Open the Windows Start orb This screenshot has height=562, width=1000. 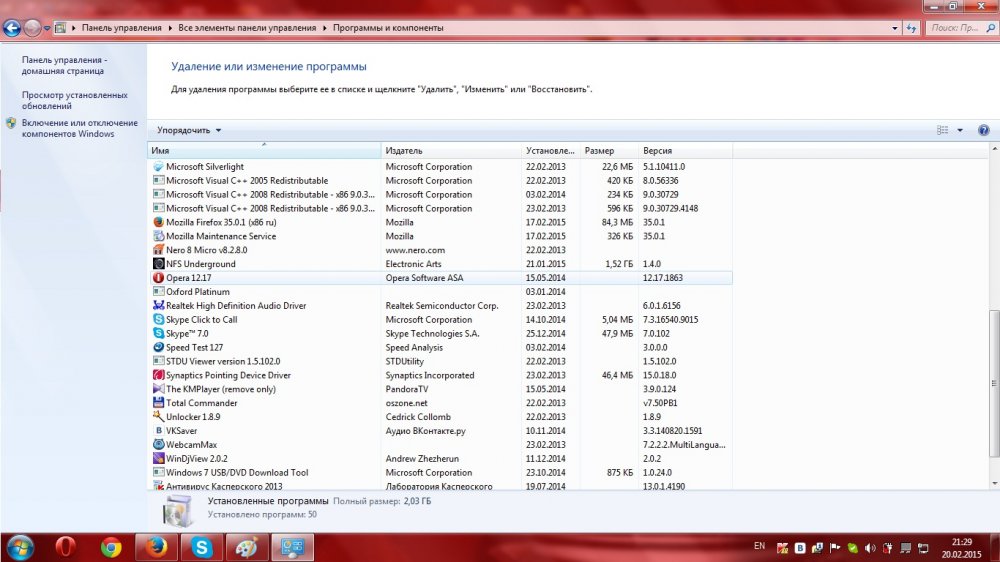coord(20,547)
